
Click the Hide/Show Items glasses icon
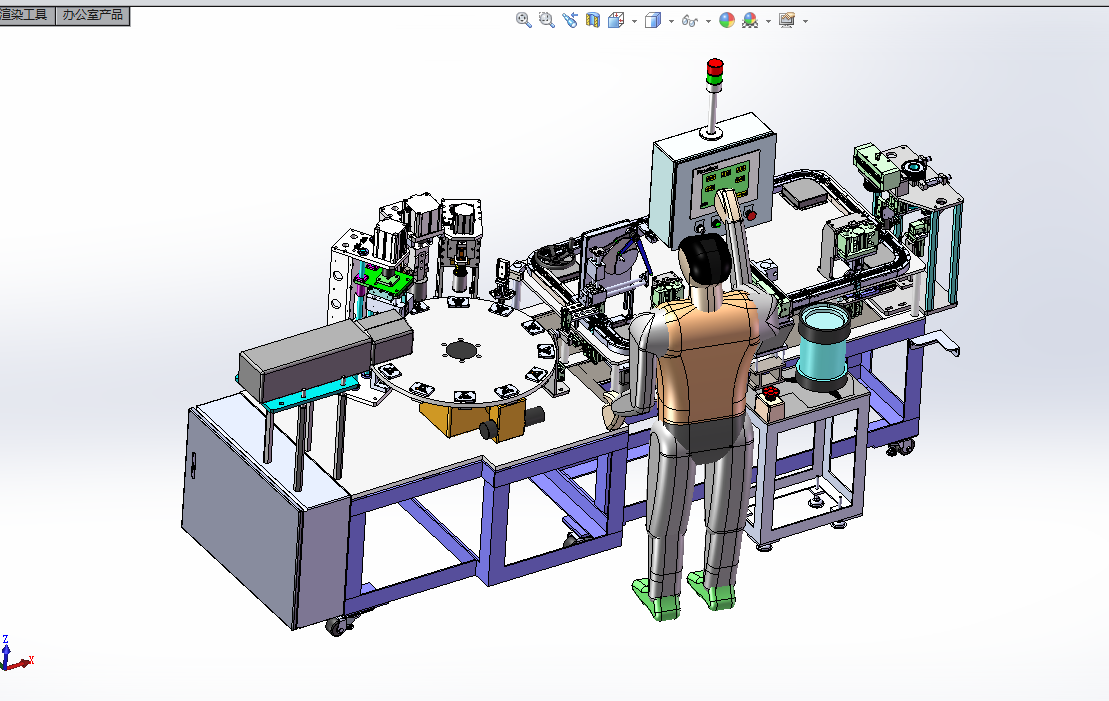(689, 19)
